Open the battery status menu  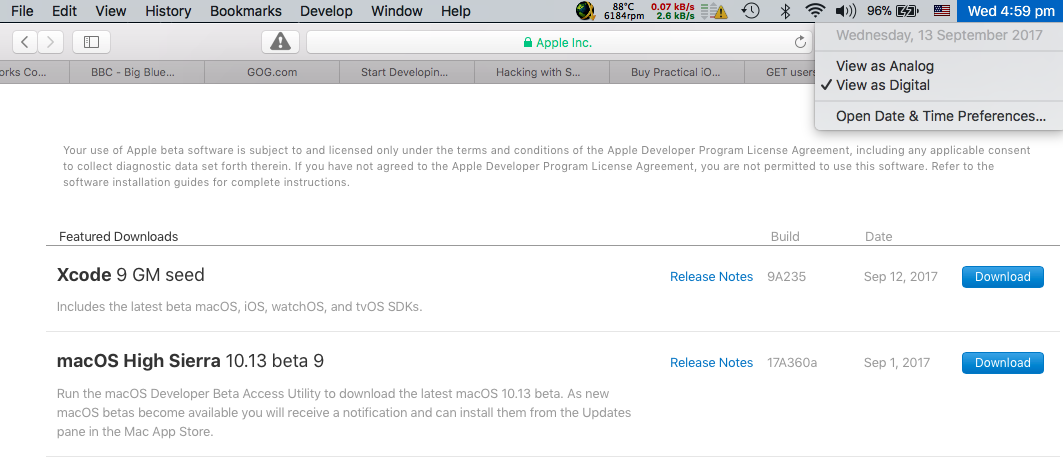907,11
